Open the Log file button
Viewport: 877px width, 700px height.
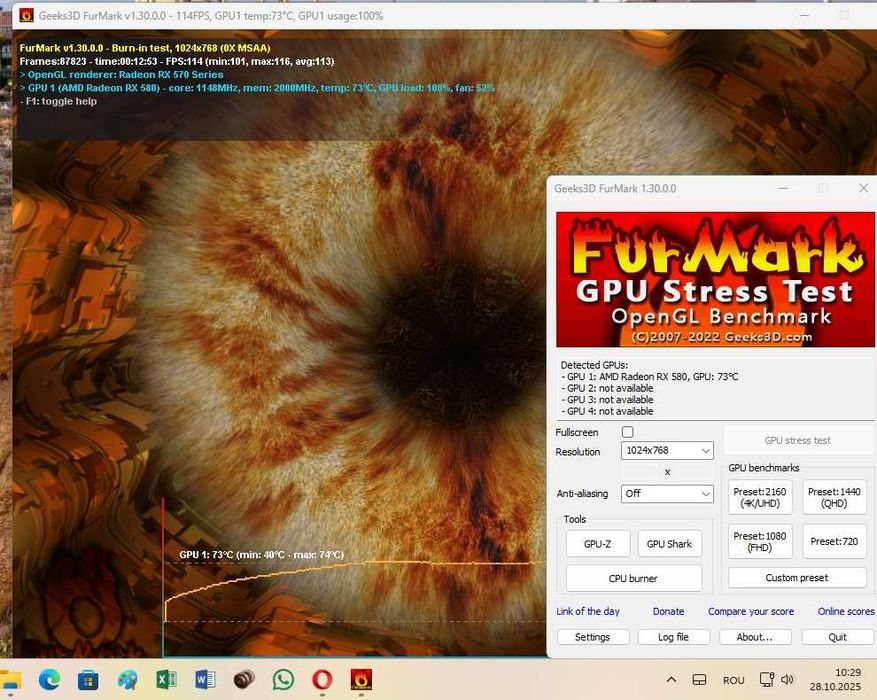pos(673,637)
